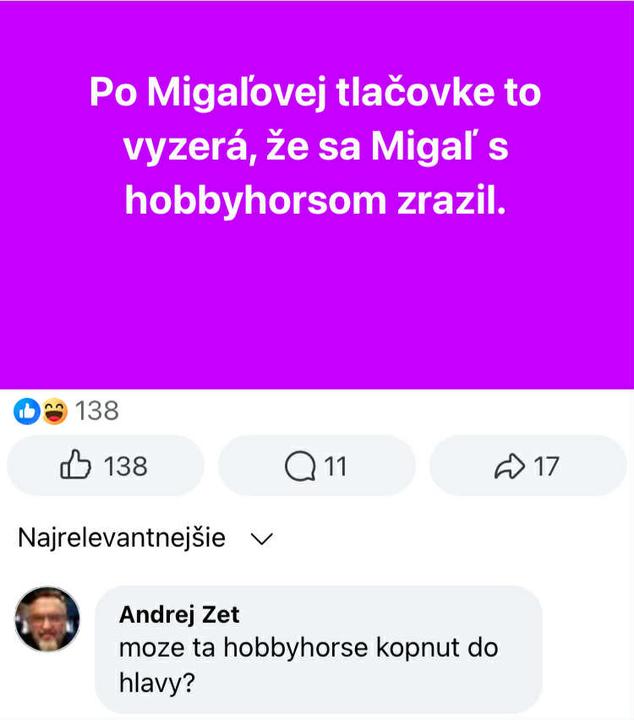Click the word 'hobbyhorsom' in the post

click(256, 201)
